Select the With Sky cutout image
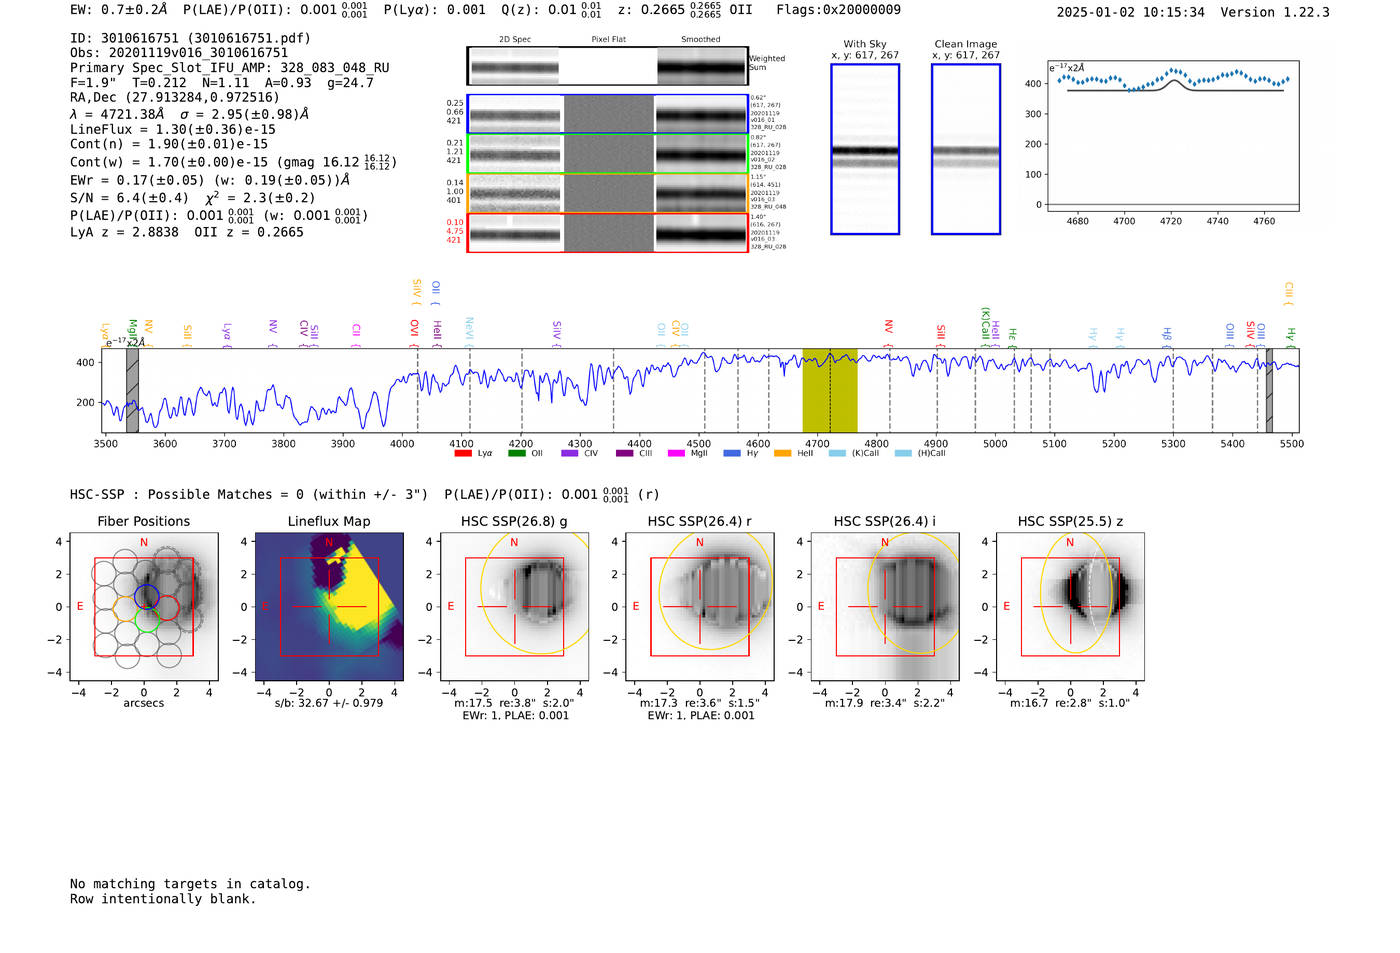Screen dimensions: 1400x953 pos(865,149)
